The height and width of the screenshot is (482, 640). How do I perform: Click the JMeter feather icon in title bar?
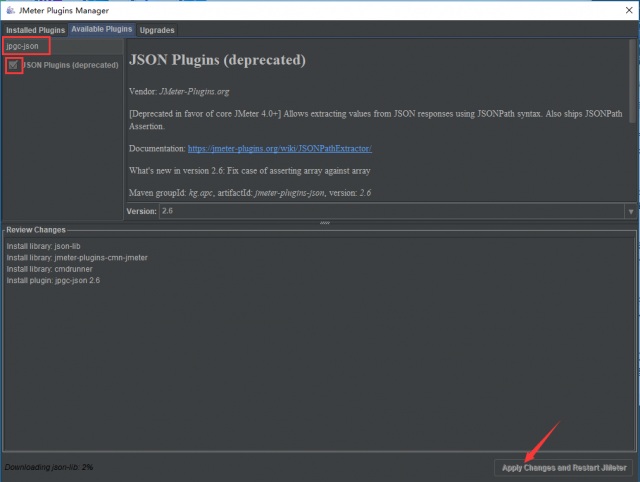9,9
